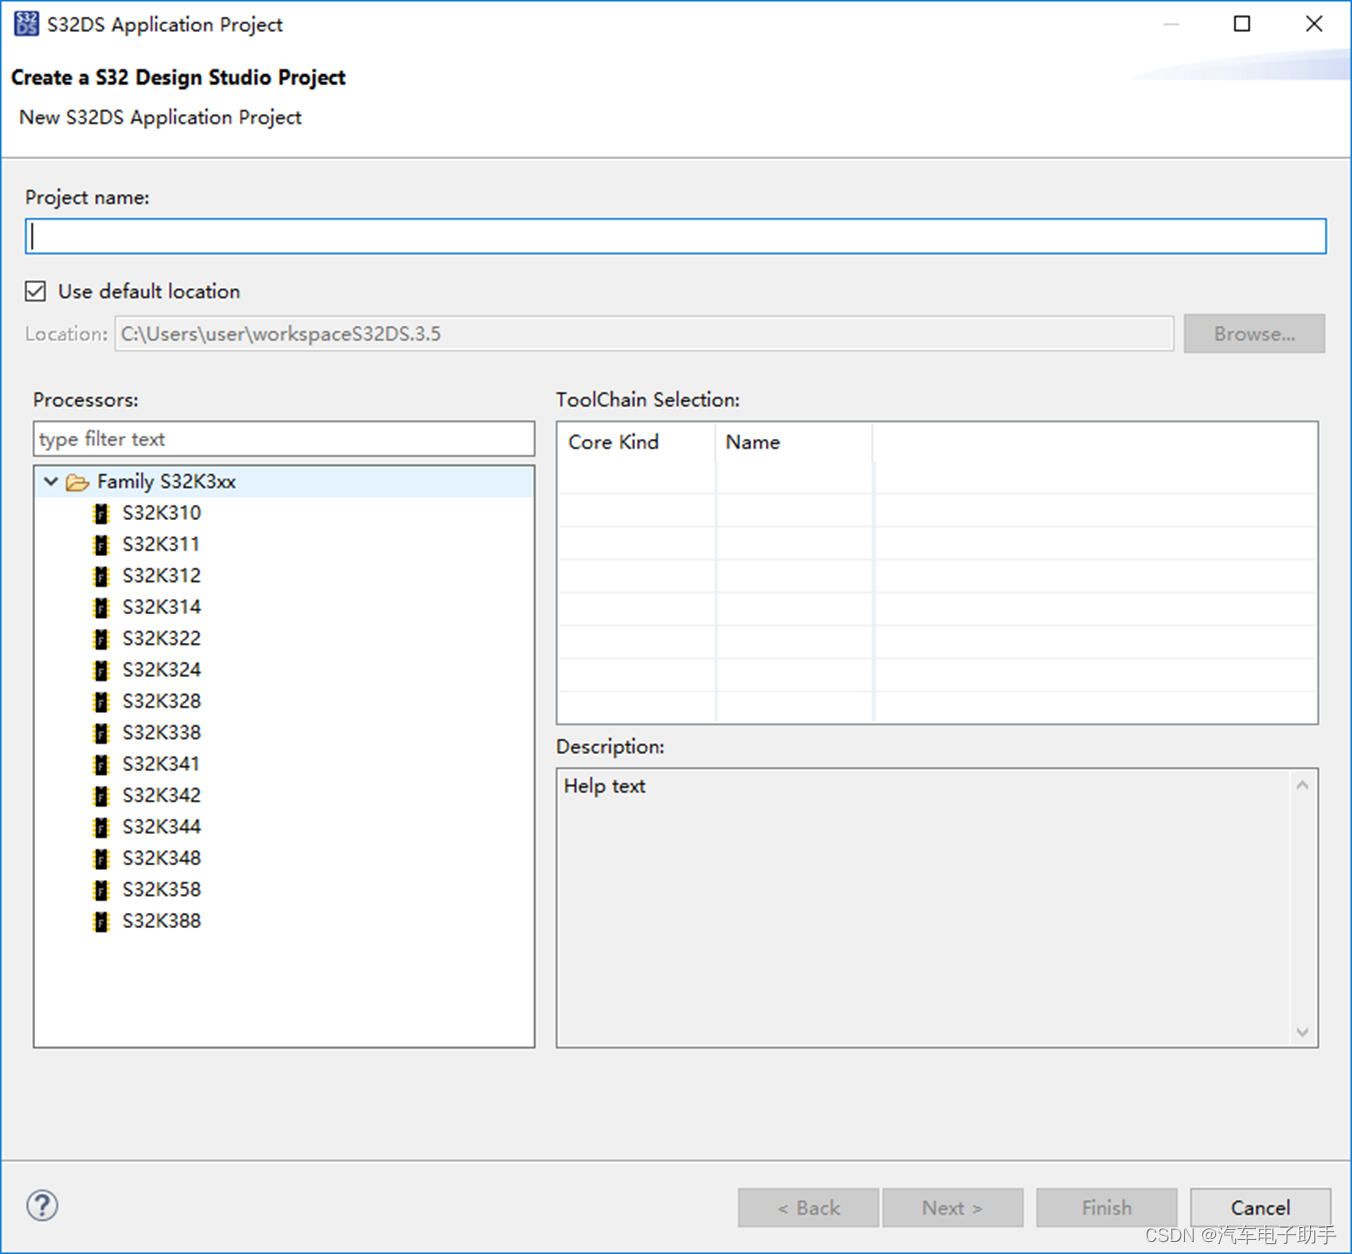Select the S32K310 processor label
1352x1254 pixels.
161,513
